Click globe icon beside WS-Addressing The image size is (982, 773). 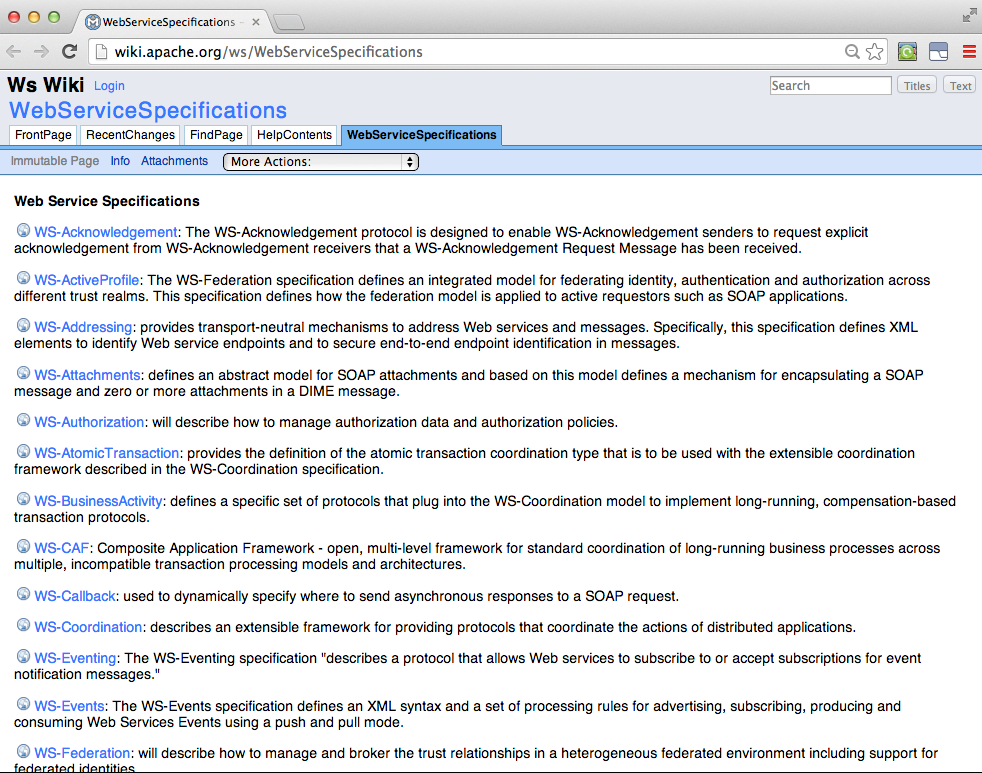coord(23,325)
